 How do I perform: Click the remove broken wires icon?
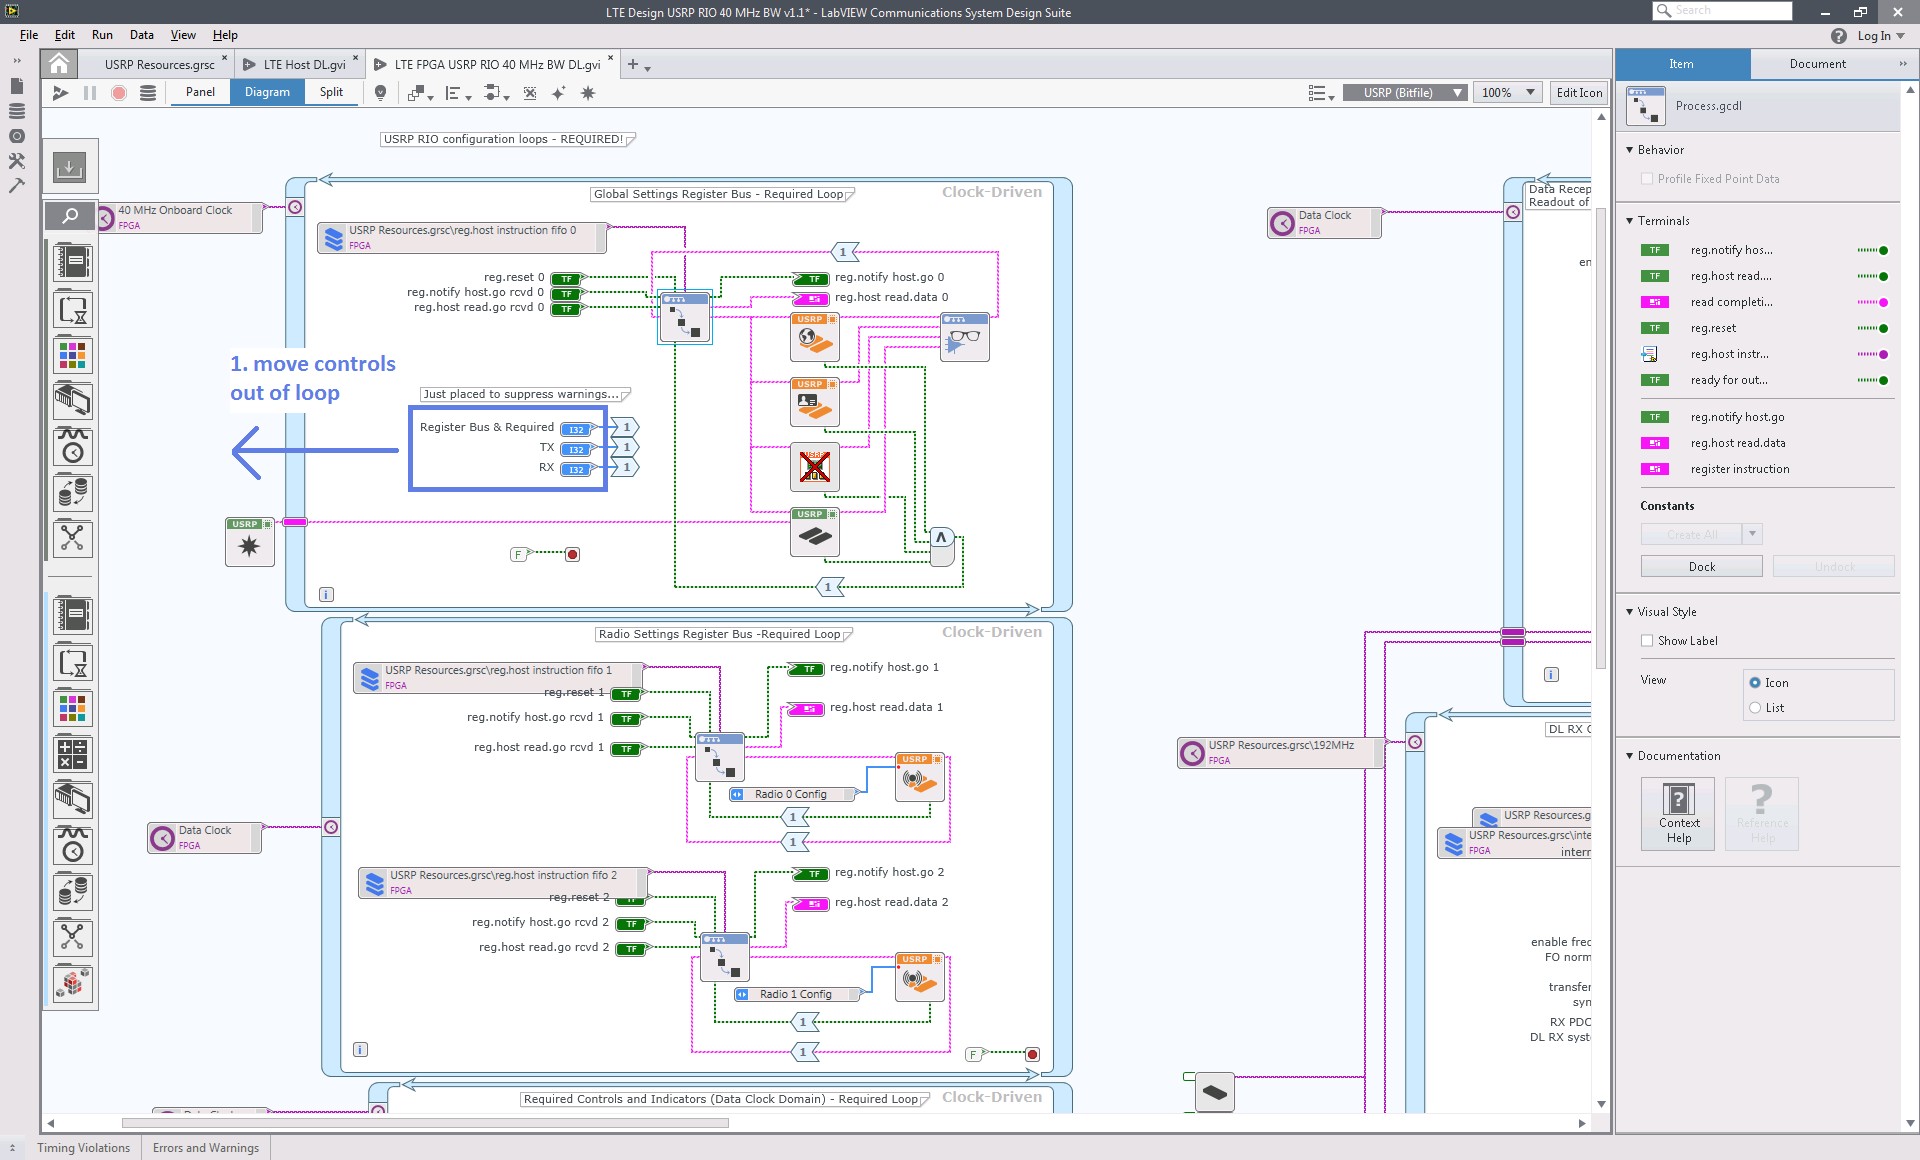[x=530, y=93]
